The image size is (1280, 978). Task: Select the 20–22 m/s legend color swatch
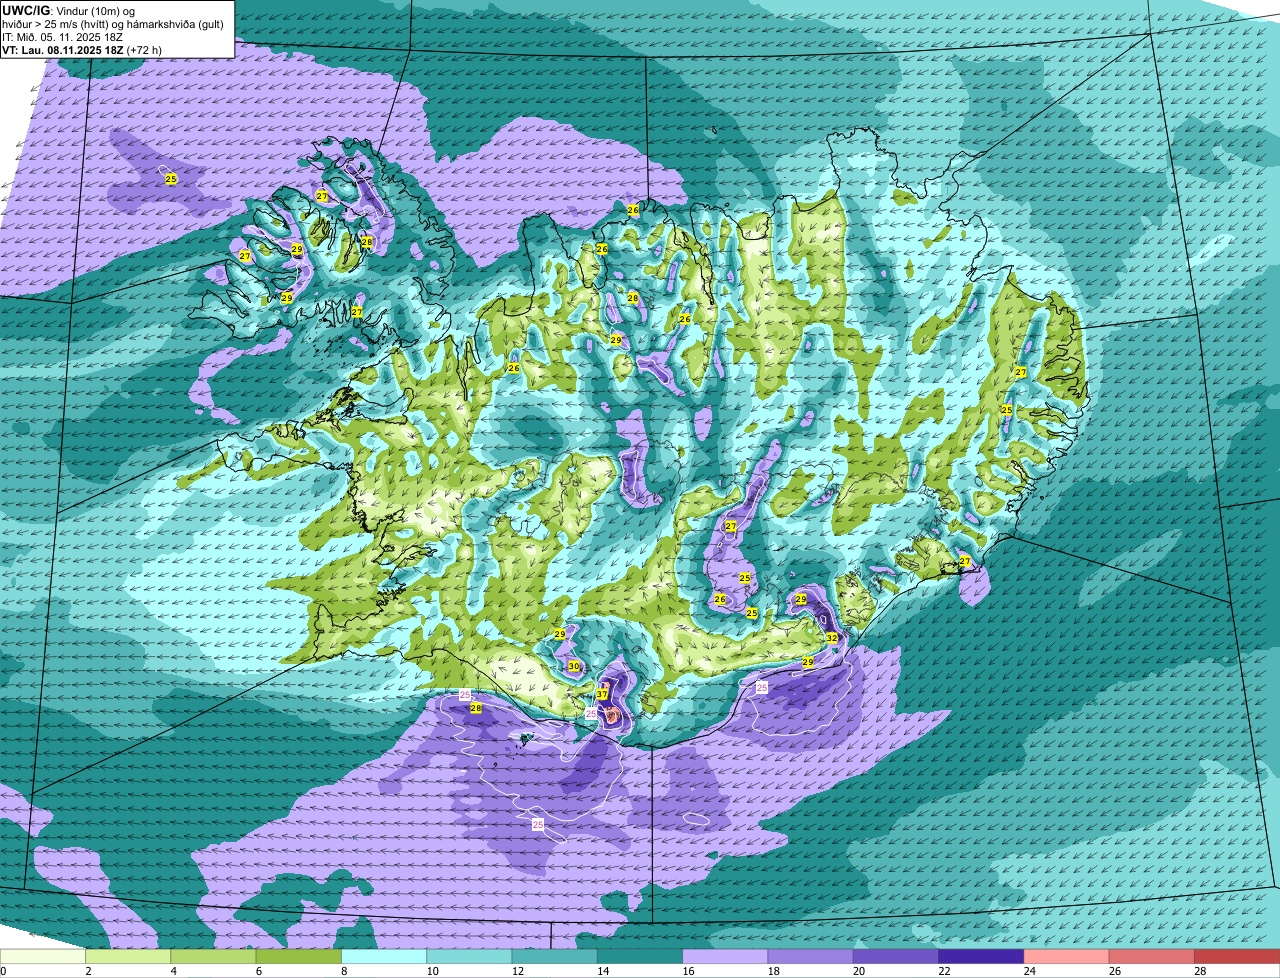896,957
